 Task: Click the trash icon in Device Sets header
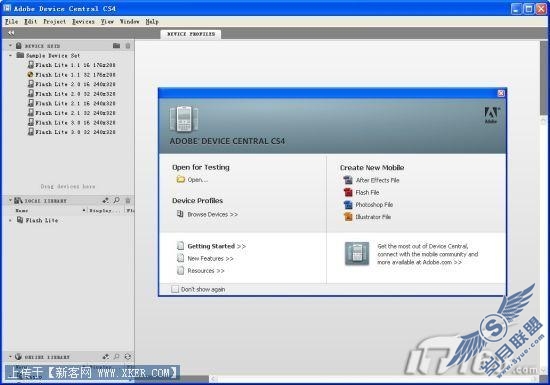coord(128,46)
